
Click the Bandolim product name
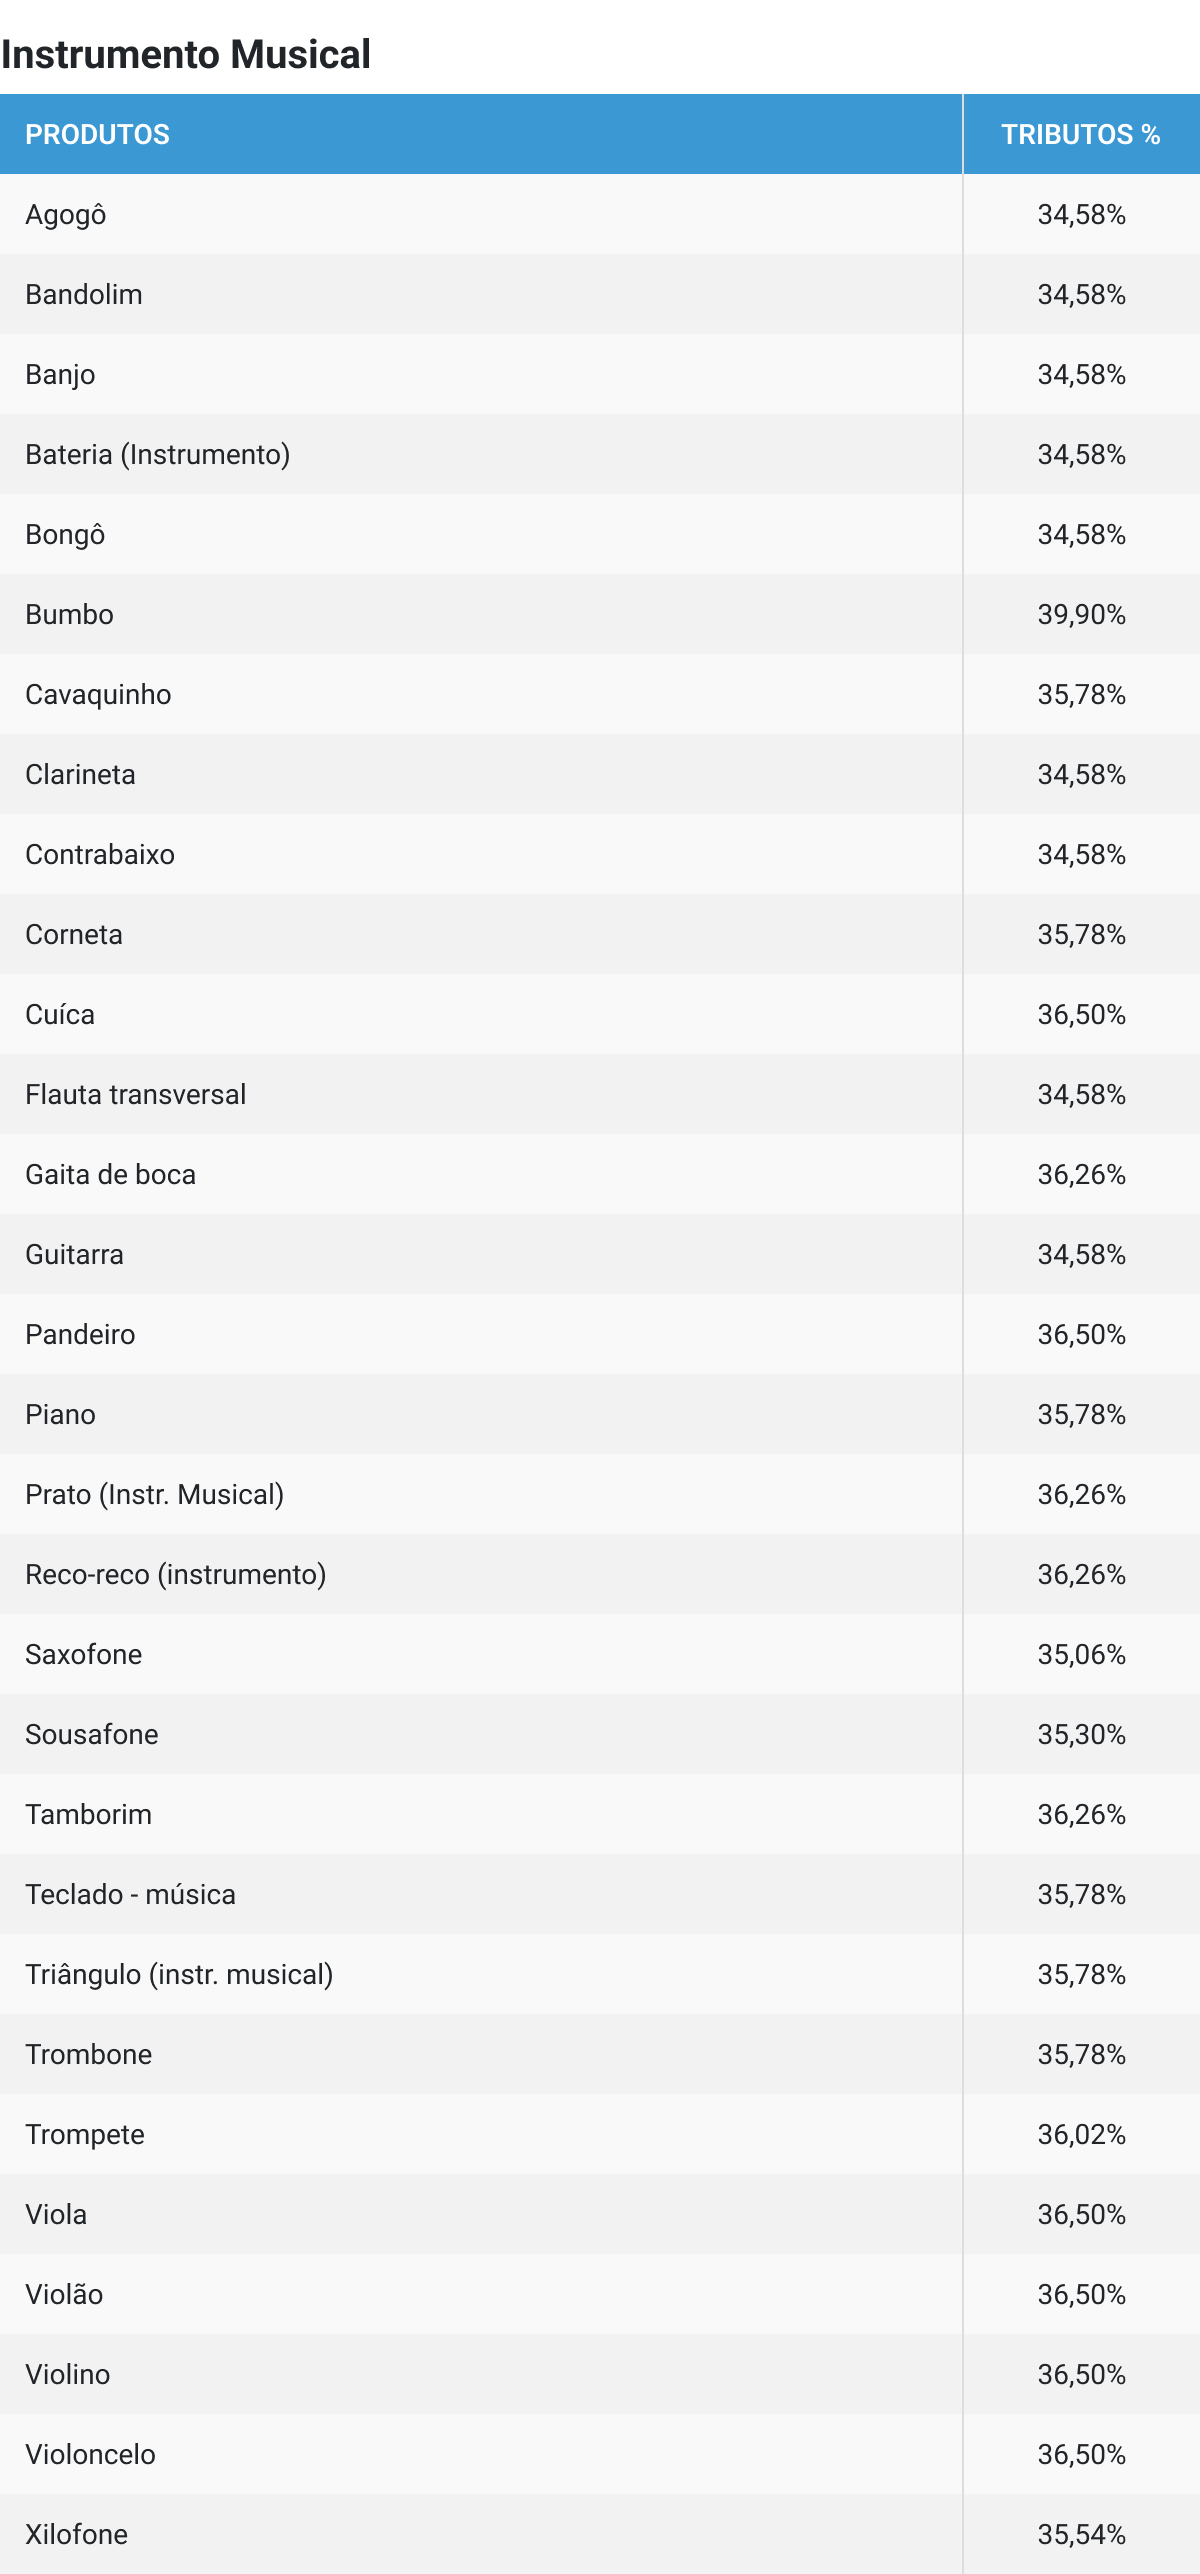tap(84, 294)
